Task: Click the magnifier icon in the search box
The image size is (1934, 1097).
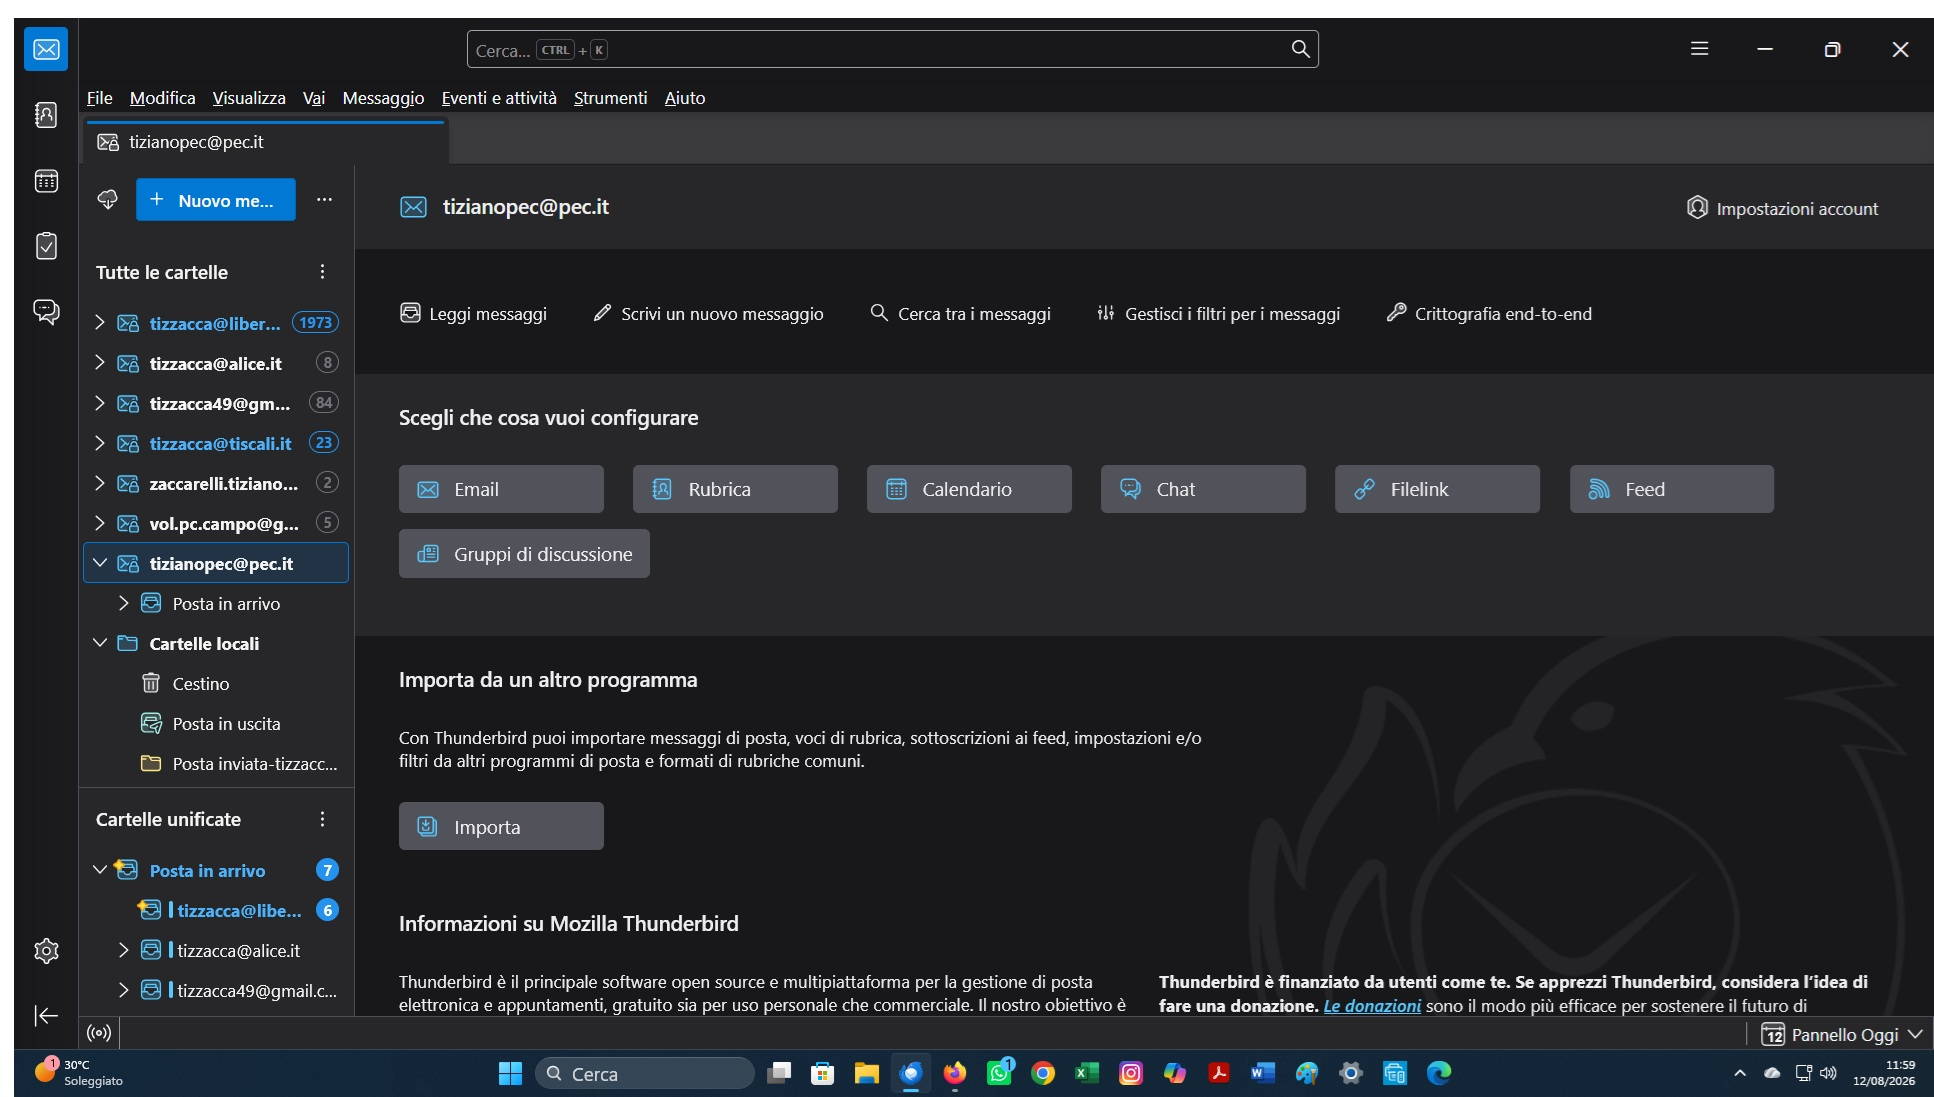Action: click(1300, 49)
